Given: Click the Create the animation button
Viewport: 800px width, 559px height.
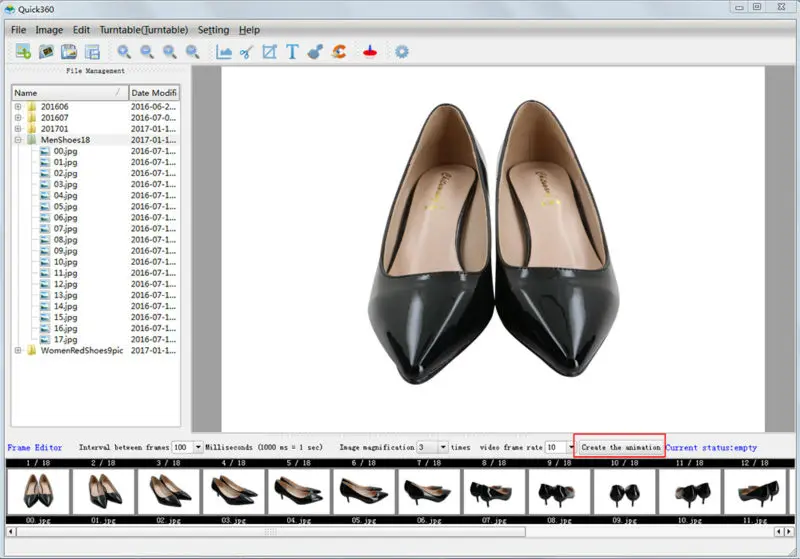Looking at the screenshot, I should (620, 448).
